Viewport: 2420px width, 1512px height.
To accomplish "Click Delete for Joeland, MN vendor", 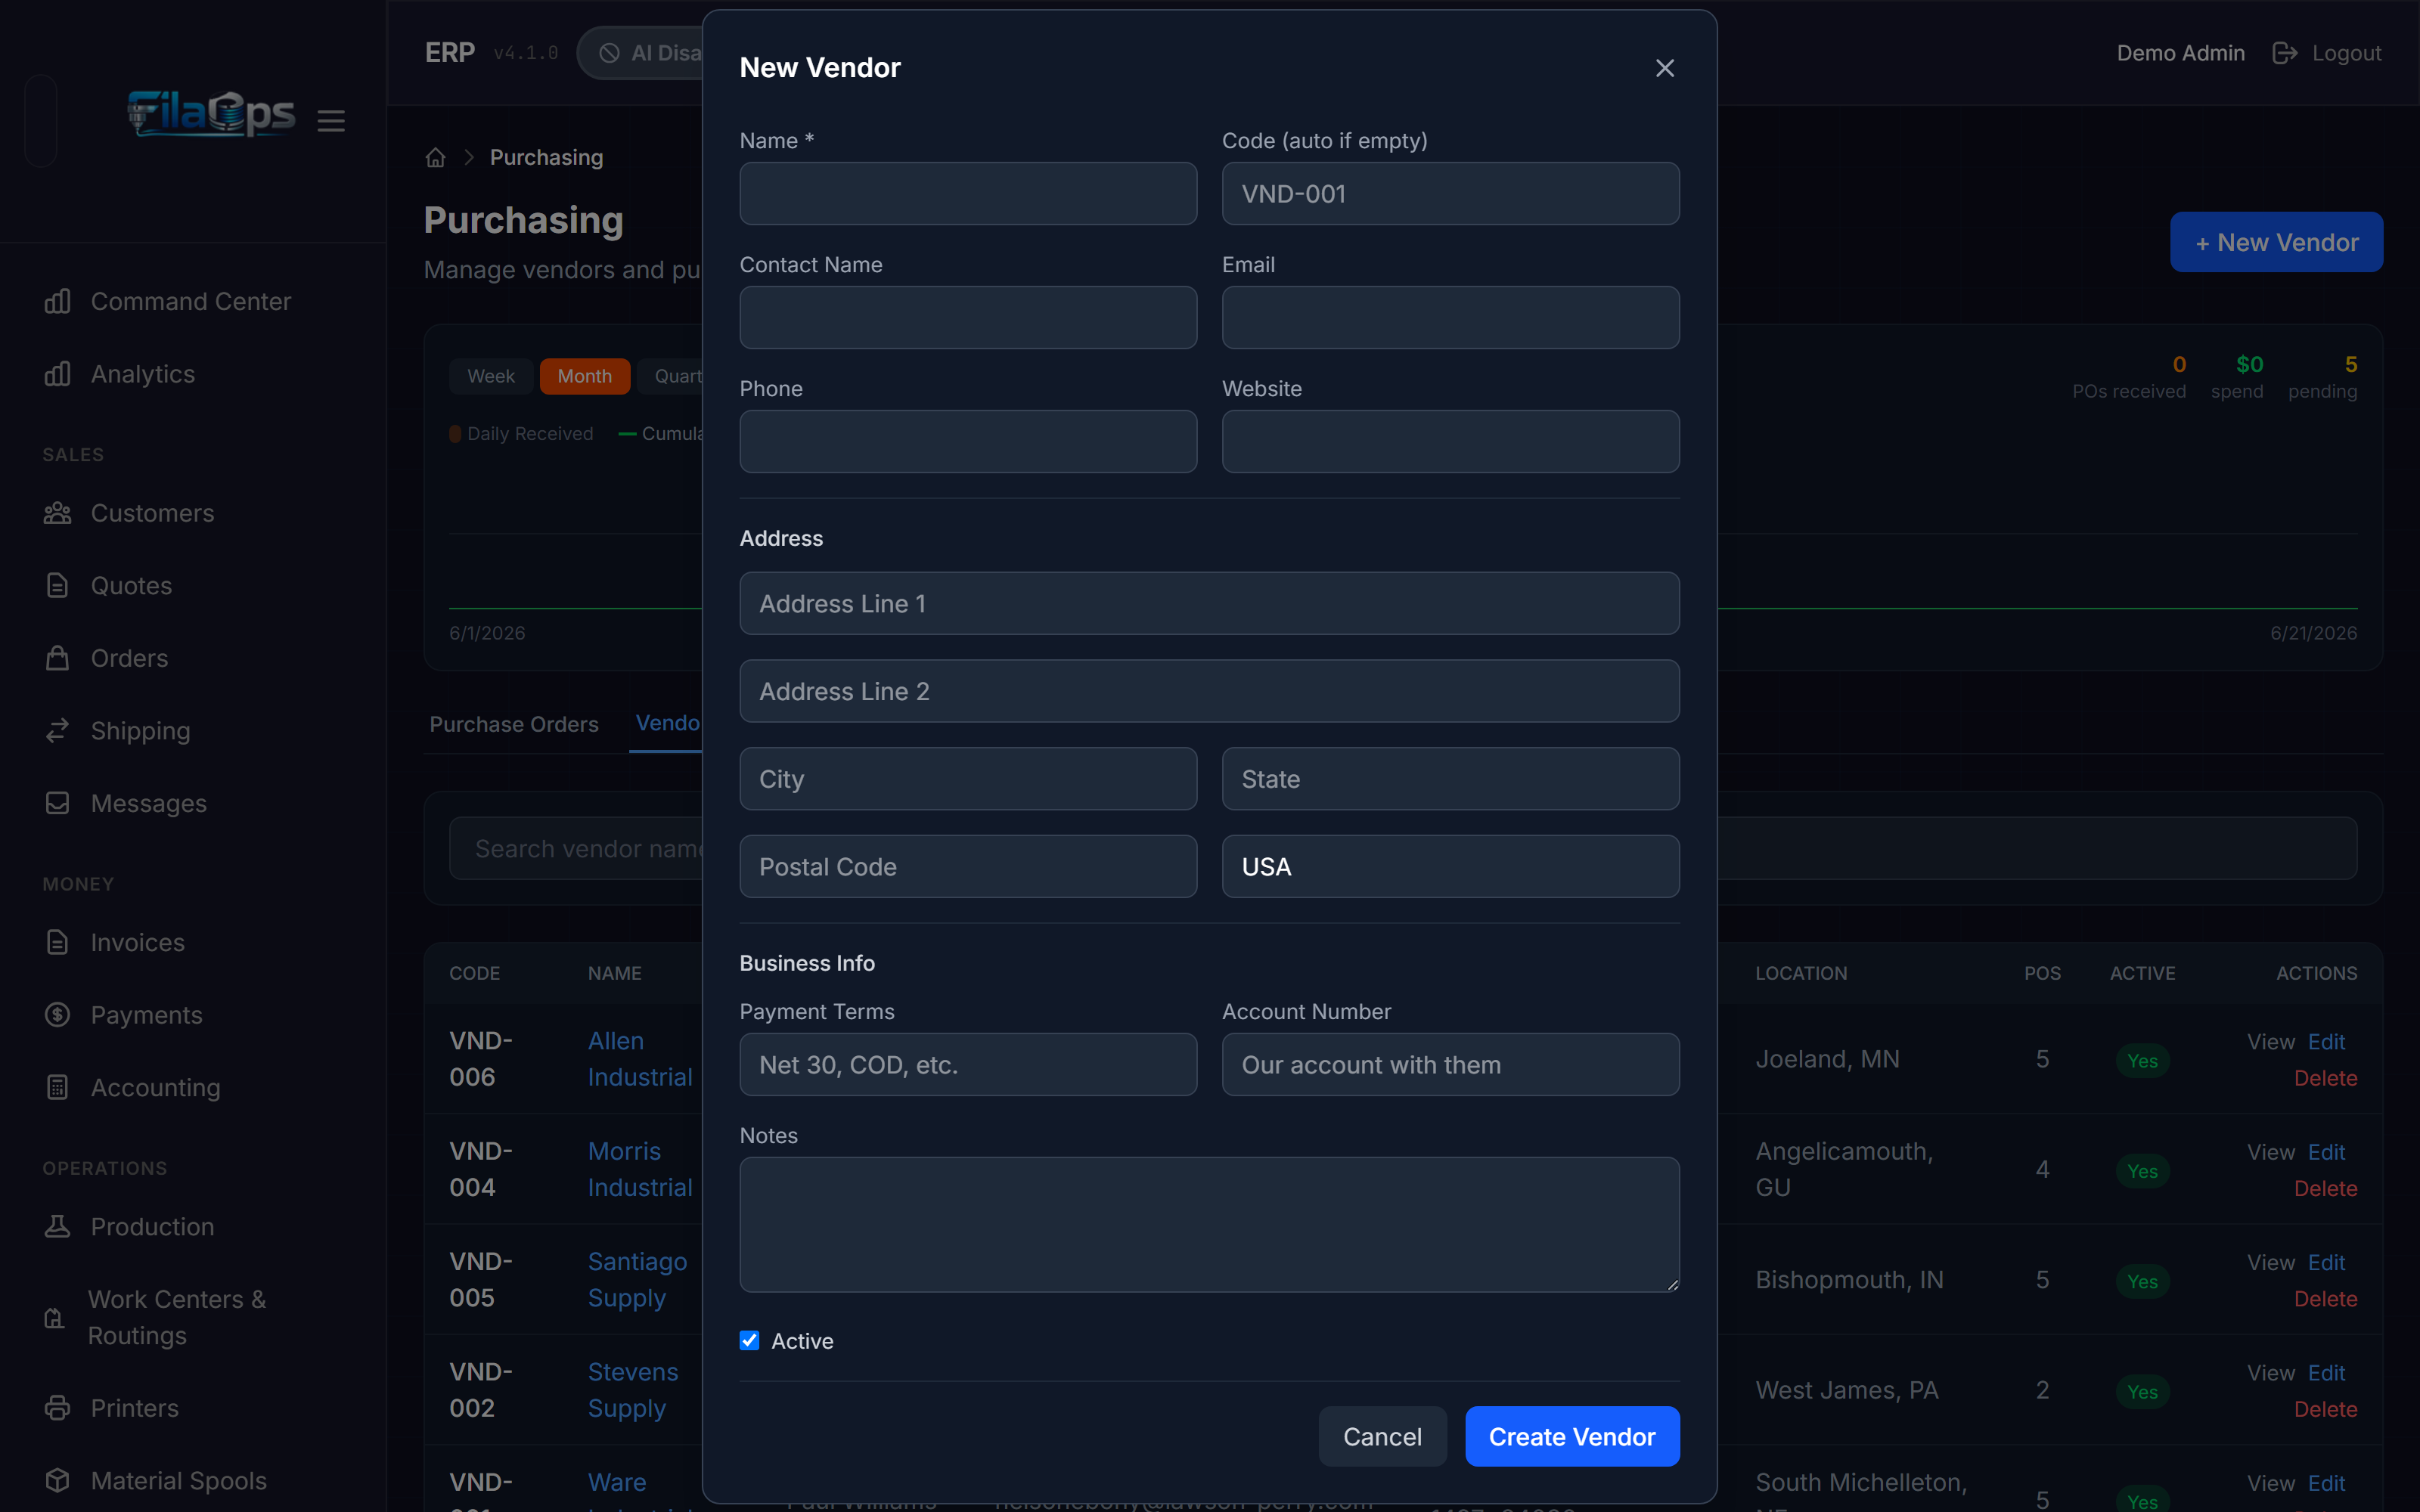I will [2325, 1078].
